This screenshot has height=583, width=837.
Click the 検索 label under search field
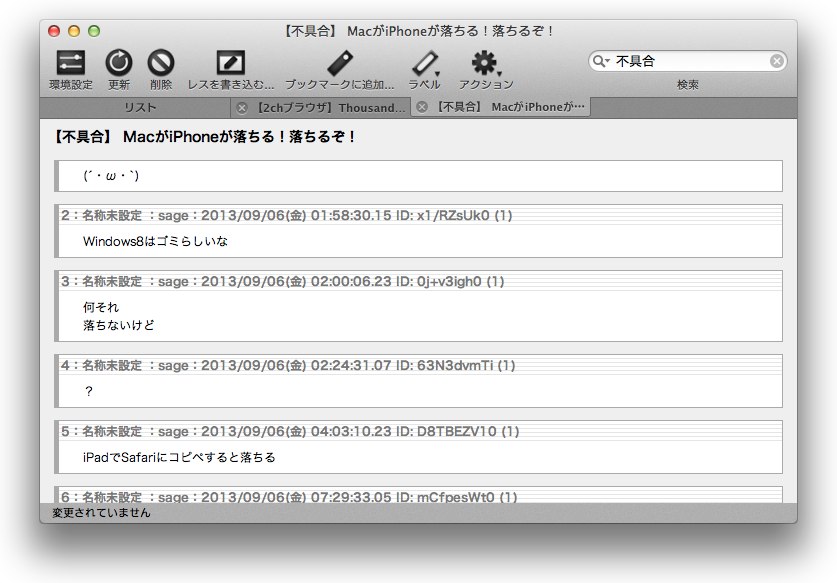(688, 84)
